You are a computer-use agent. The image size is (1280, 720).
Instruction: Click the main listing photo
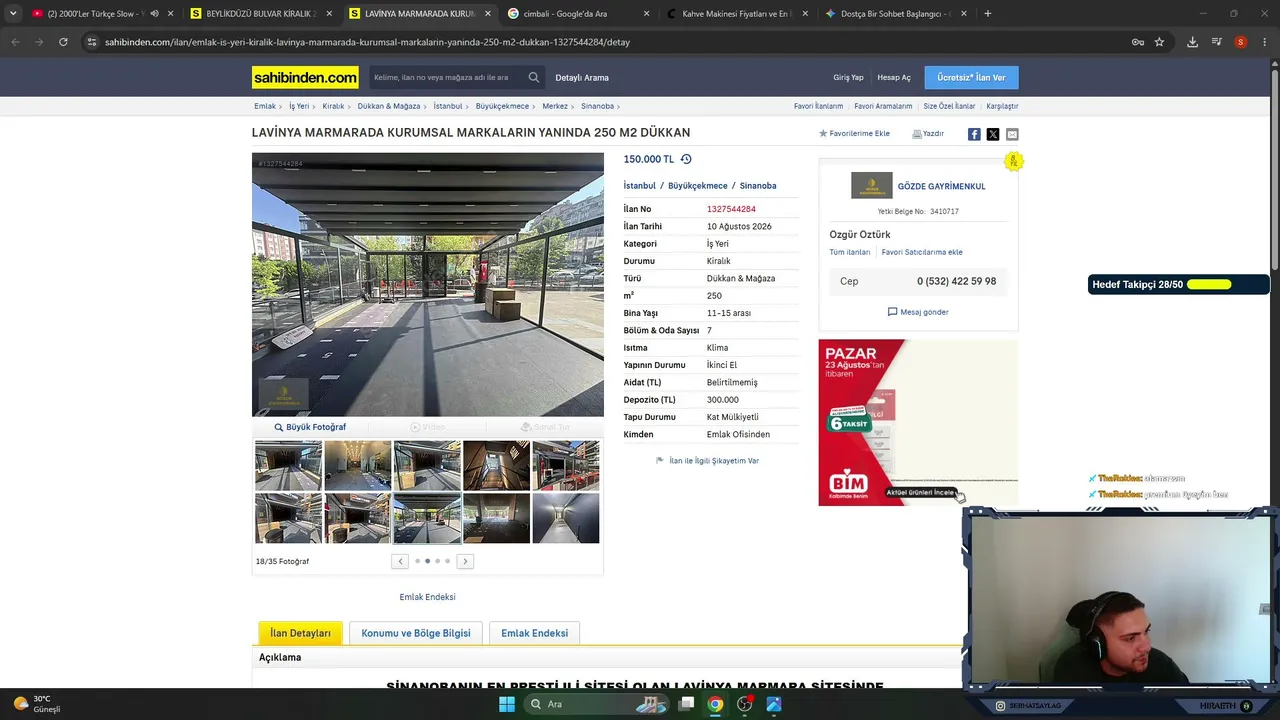tap(428, 284)
